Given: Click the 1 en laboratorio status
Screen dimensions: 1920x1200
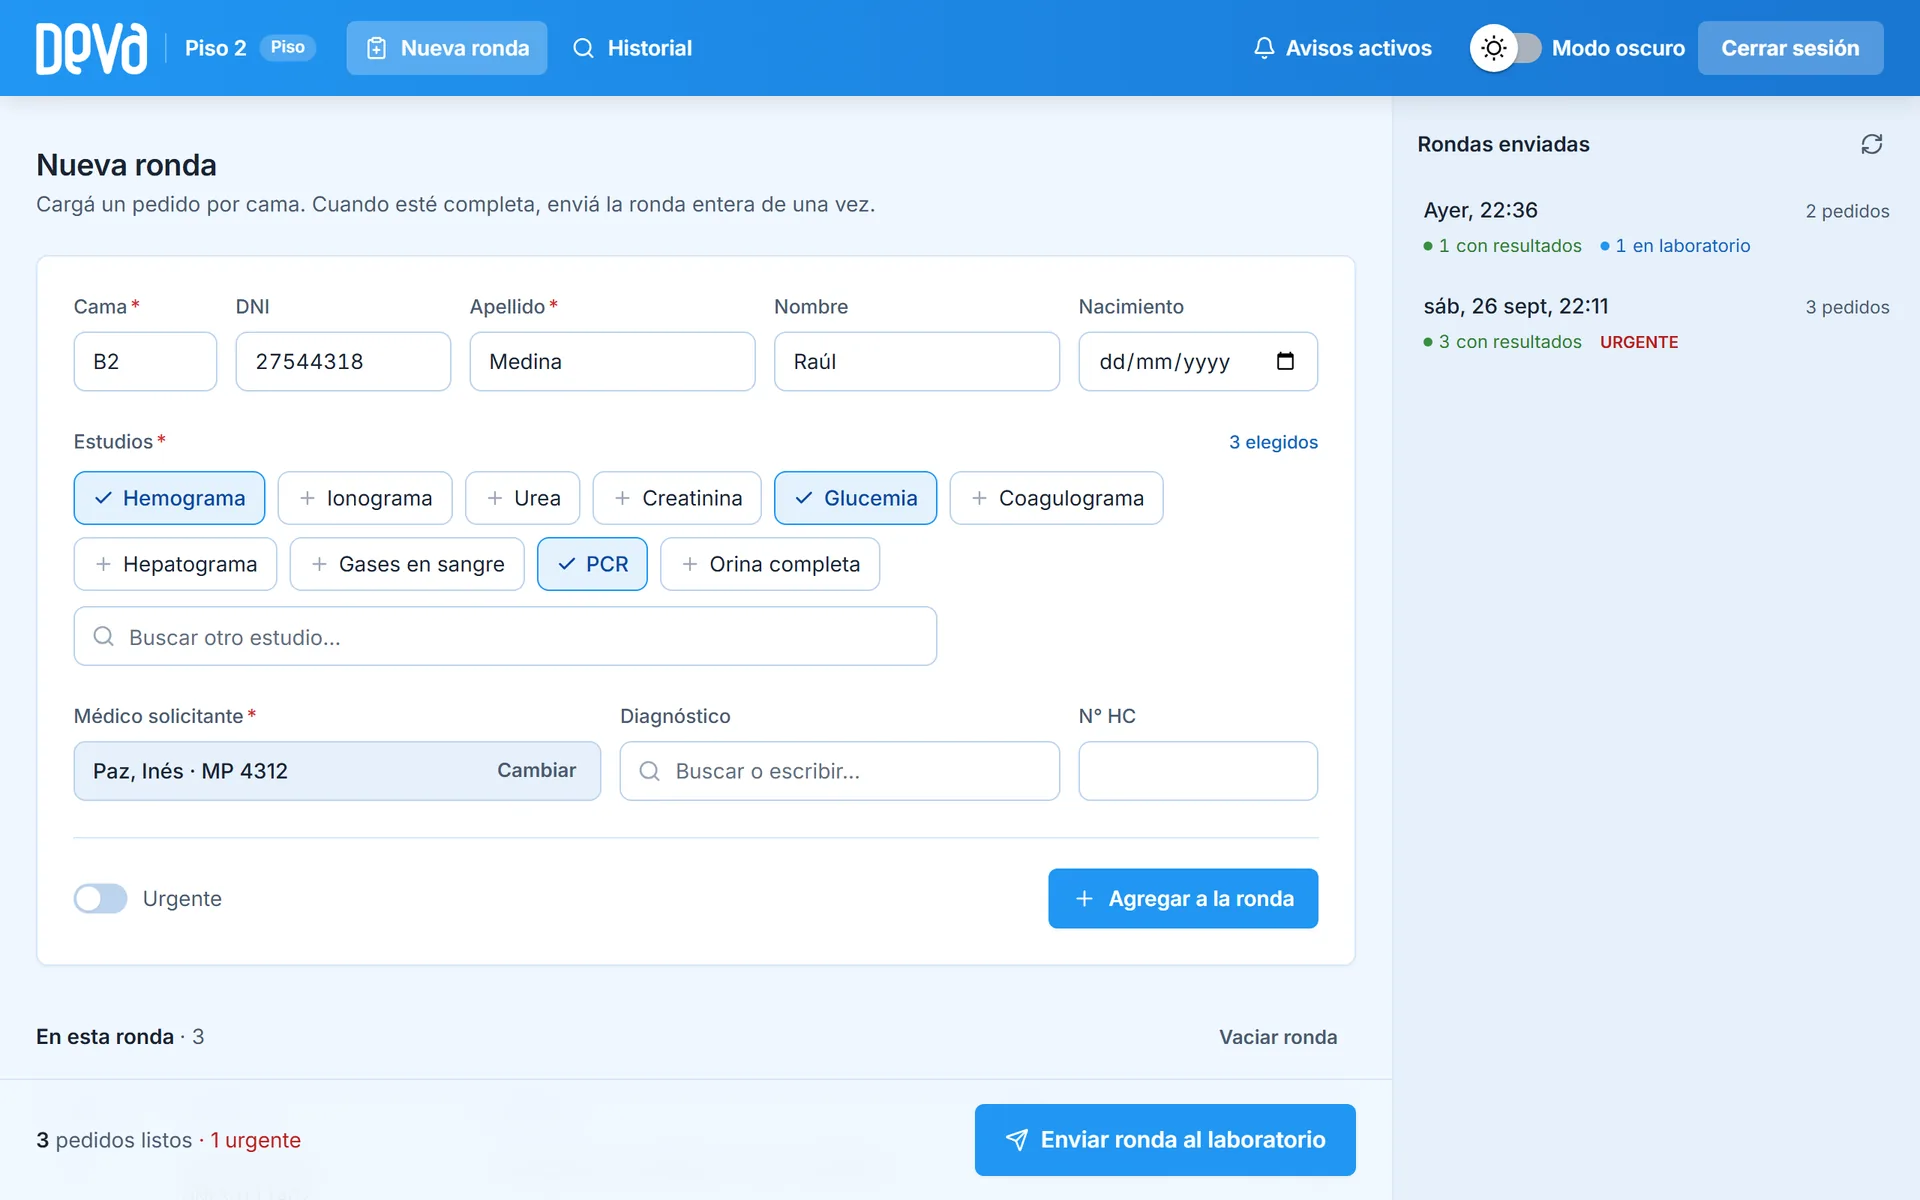Looking at the screenshot, I should tap(1675, 246).
